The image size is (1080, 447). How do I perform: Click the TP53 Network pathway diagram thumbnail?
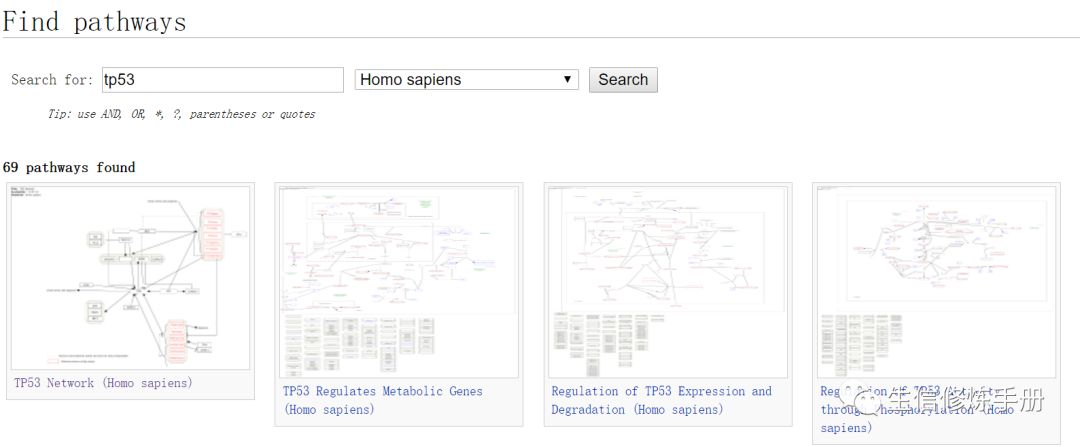[130, 277]
